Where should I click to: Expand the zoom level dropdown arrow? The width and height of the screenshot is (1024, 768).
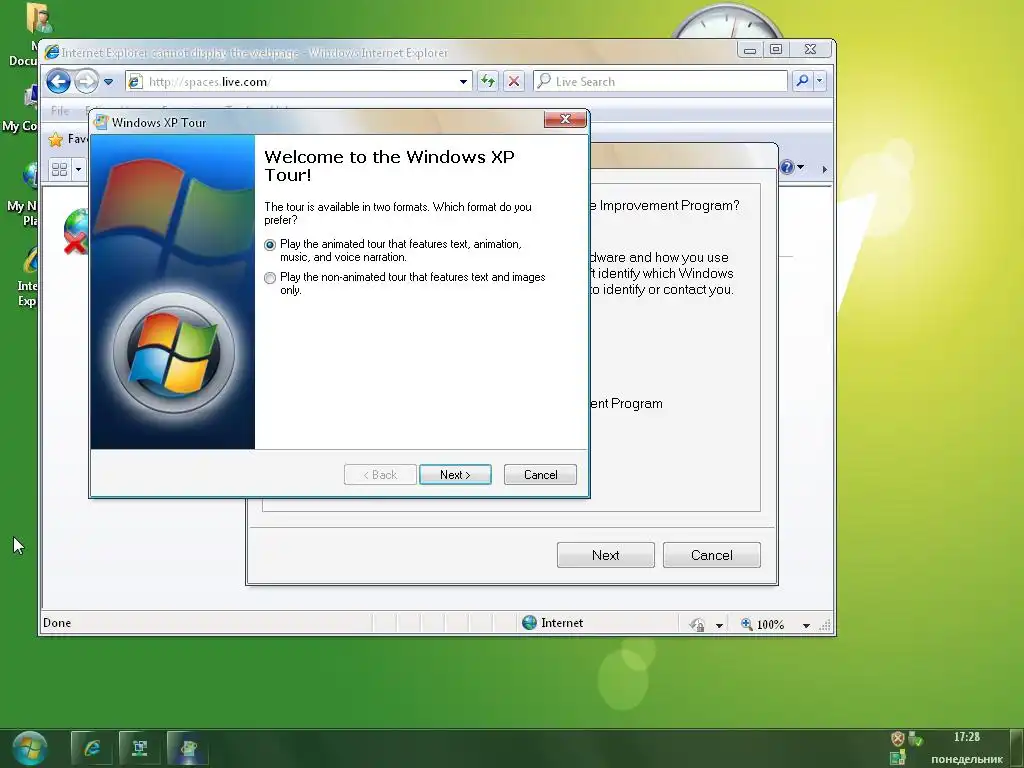click(807, 625)
